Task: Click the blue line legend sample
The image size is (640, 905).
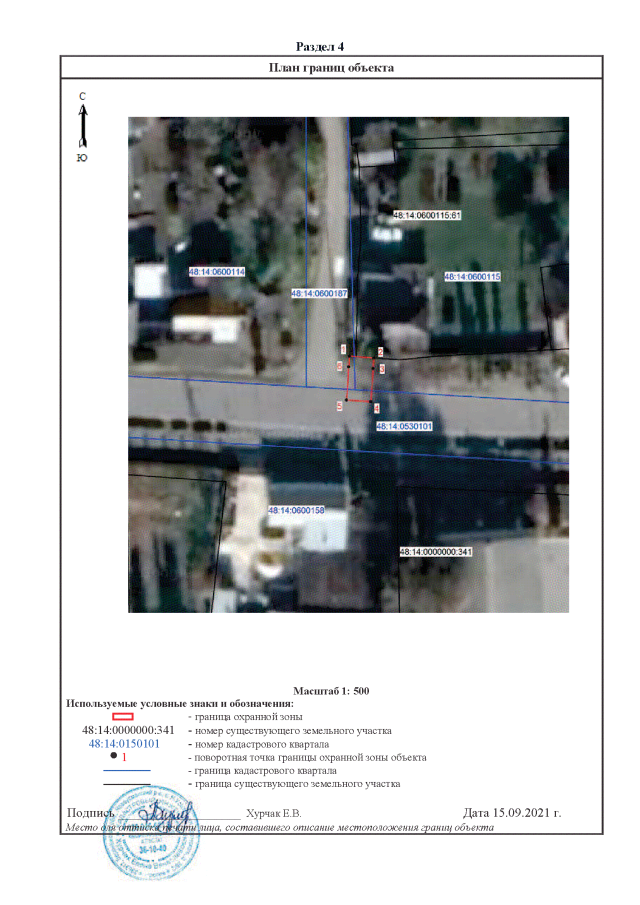Action: (126, 771)
